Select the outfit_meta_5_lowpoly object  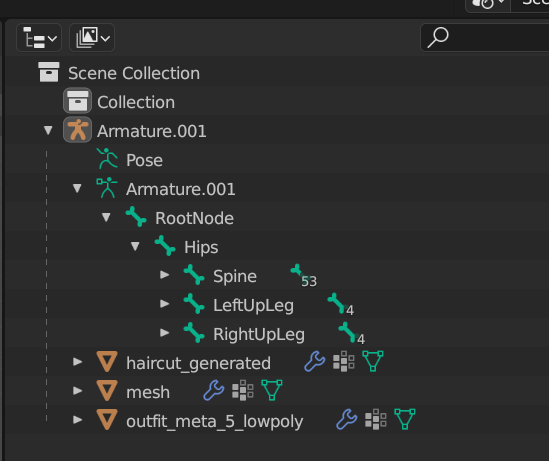214,421
